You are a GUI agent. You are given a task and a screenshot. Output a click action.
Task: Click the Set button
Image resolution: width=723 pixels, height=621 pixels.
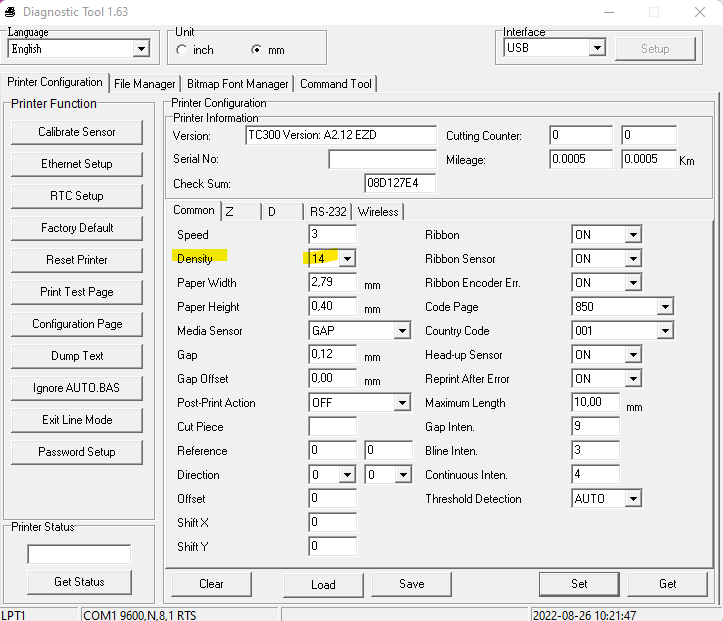(x=579, y=584)
